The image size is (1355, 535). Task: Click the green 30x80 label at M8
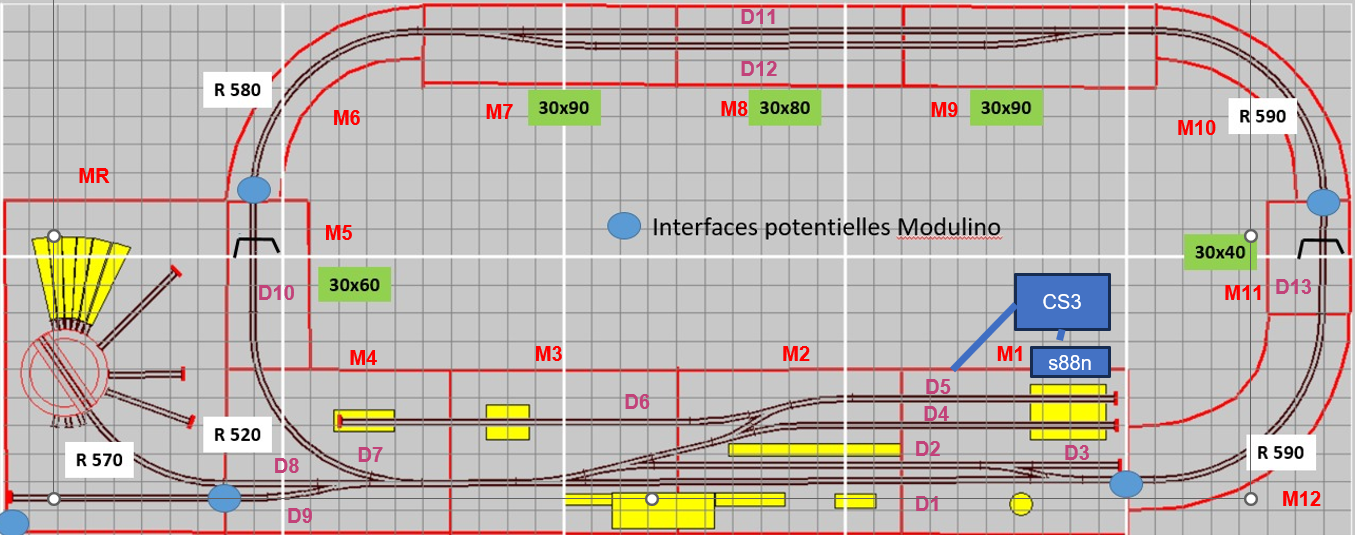click(785, 107)
